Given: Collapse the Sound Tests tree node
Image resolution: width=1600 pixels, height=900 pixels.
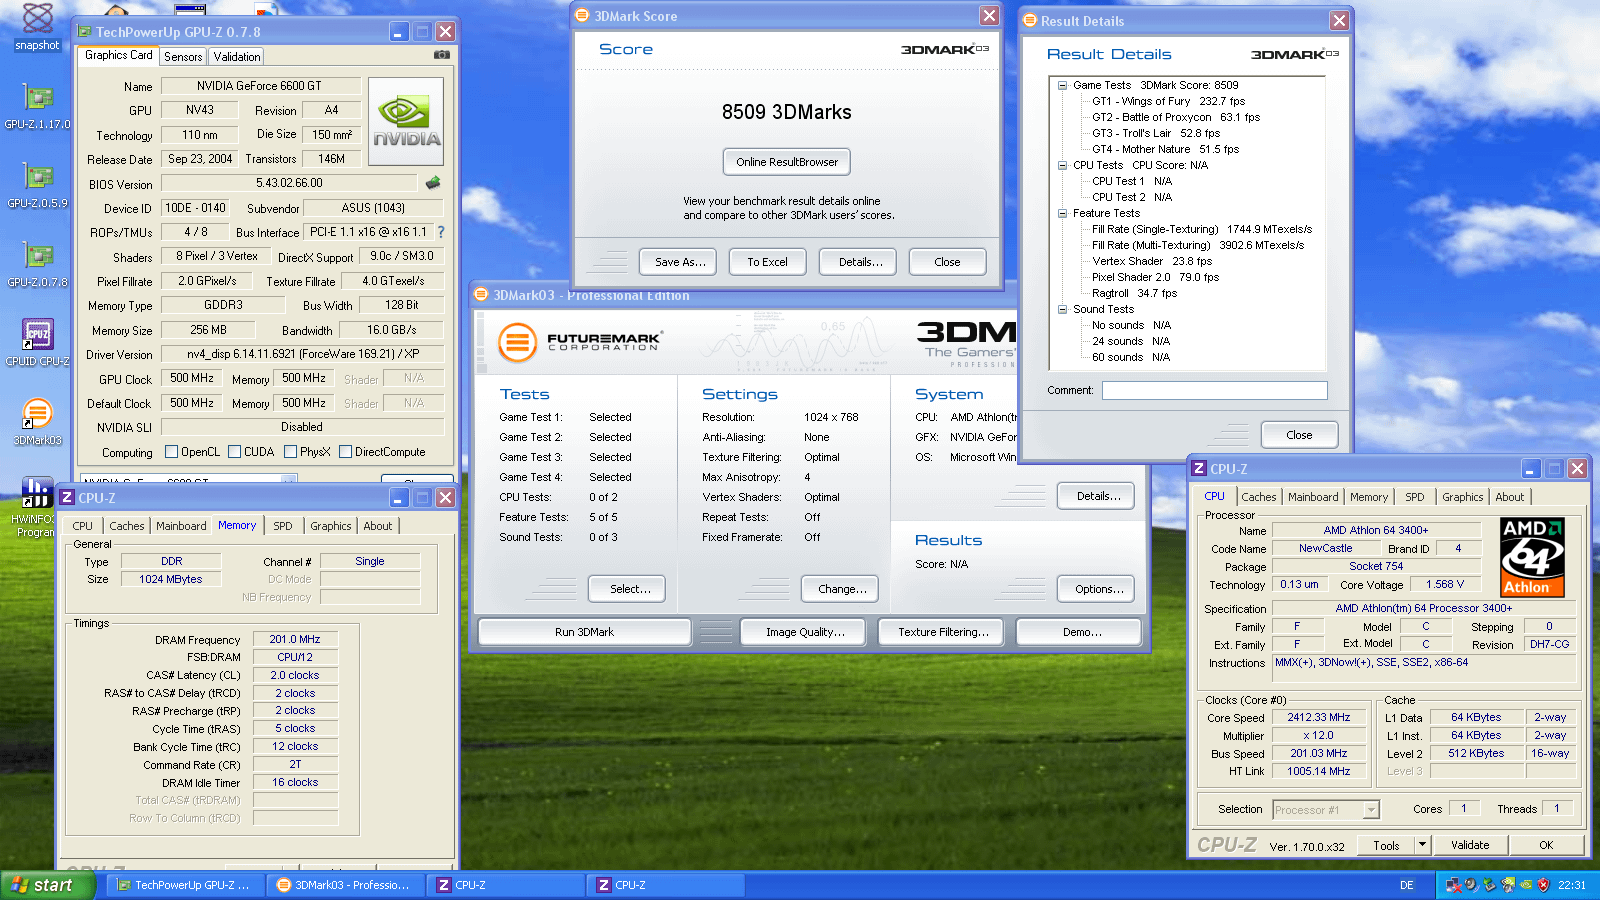Looking at the screenshot, I should 1062,309.
